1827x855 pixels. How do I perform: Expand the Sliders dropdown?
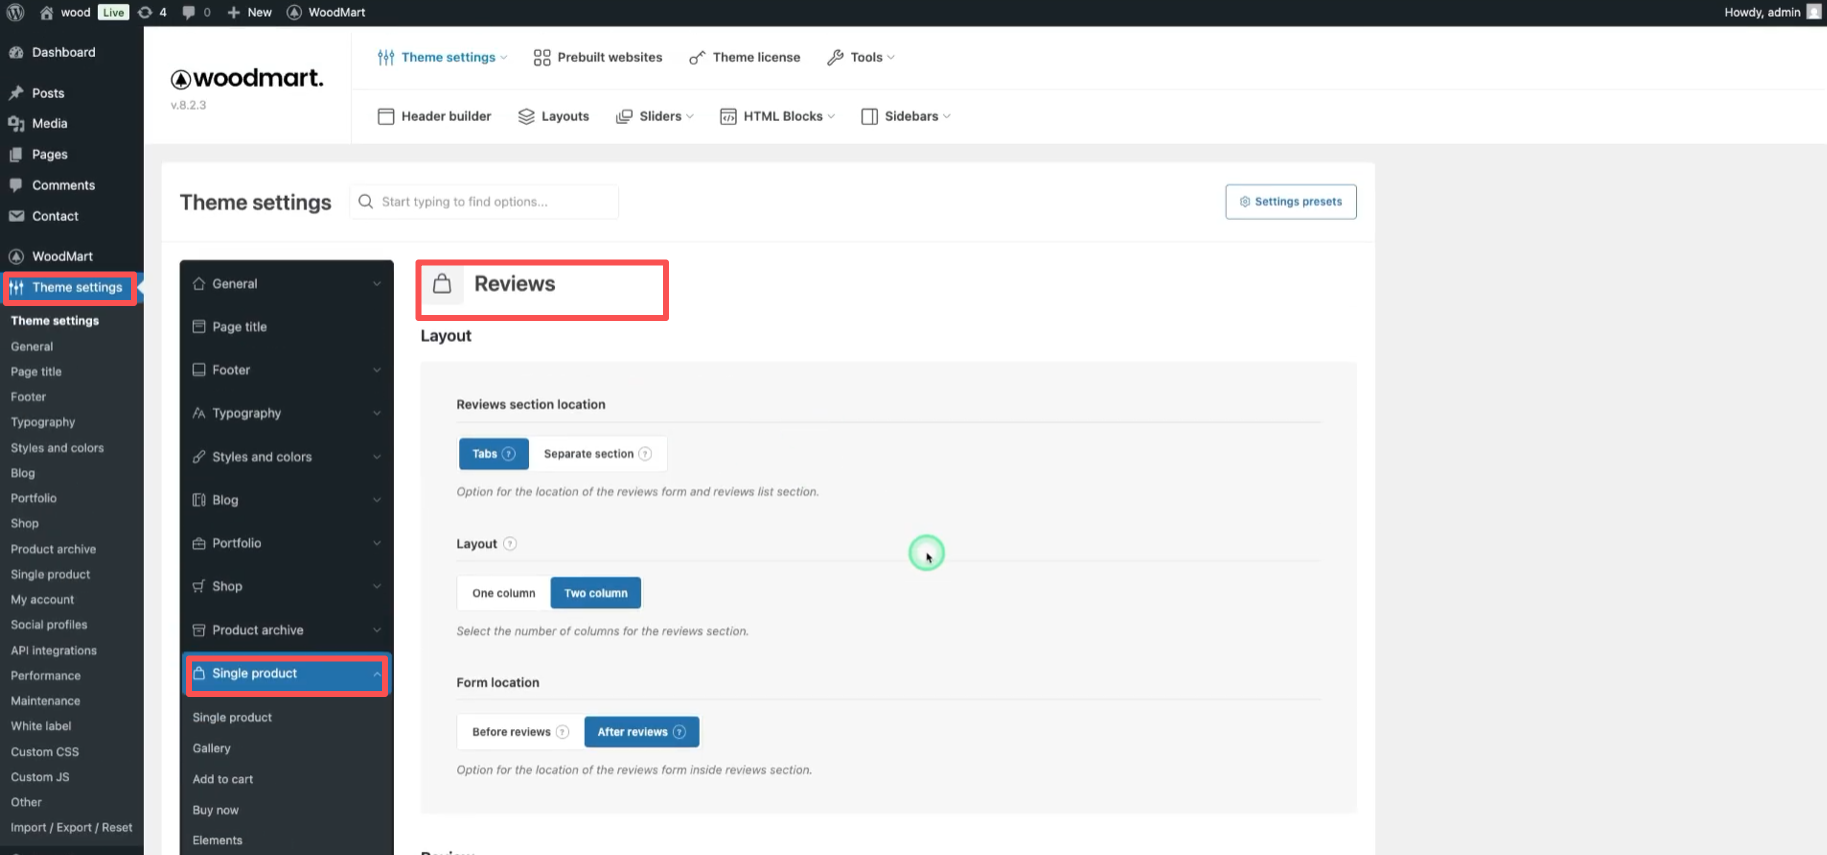click(655, 116)
